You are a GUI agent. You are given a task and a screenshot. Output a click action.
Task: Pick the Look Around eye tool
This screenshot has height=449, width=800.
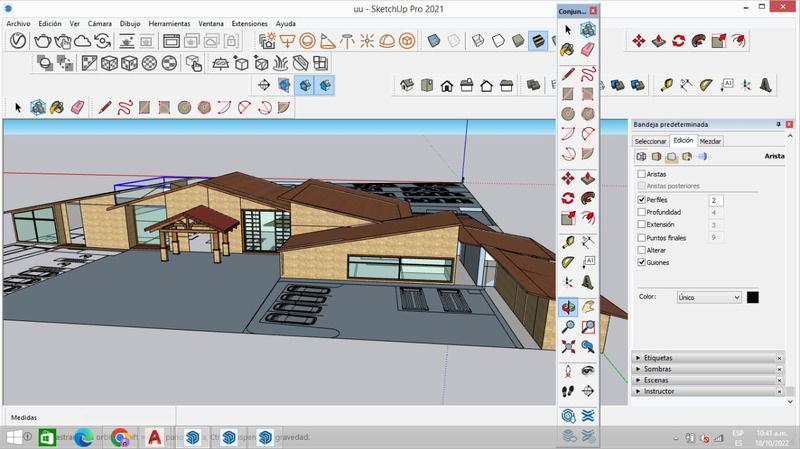click(588, 371)
